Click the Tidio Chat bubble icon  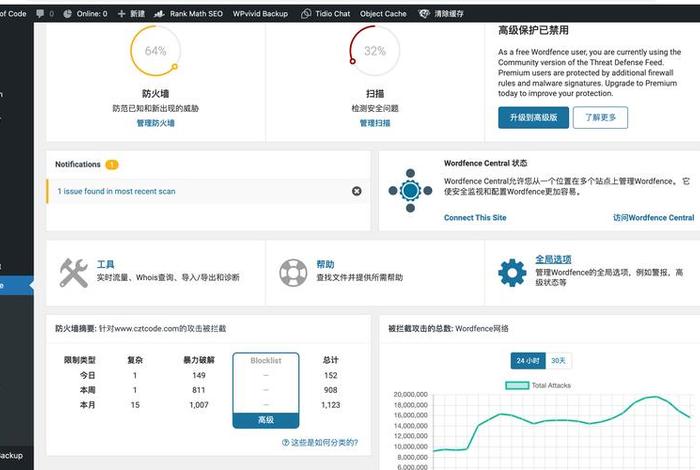coord(306,13)
